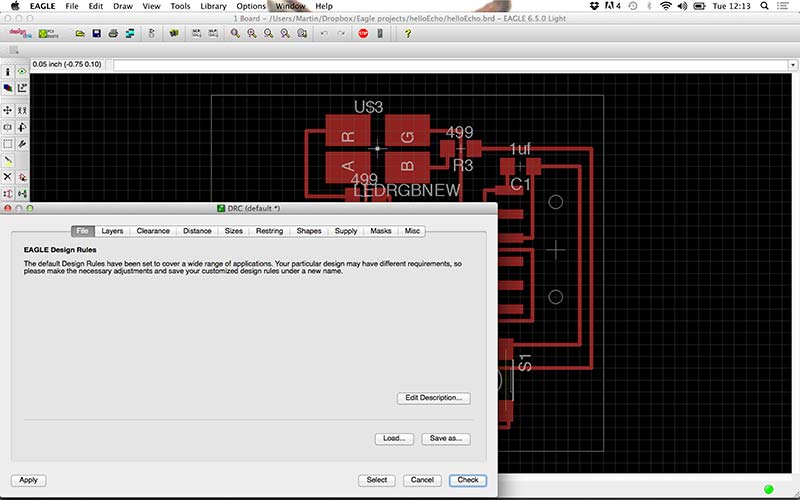Click the Apply button
The height and width of the screenshot is (500, 800).
click(x=29, y=480)
